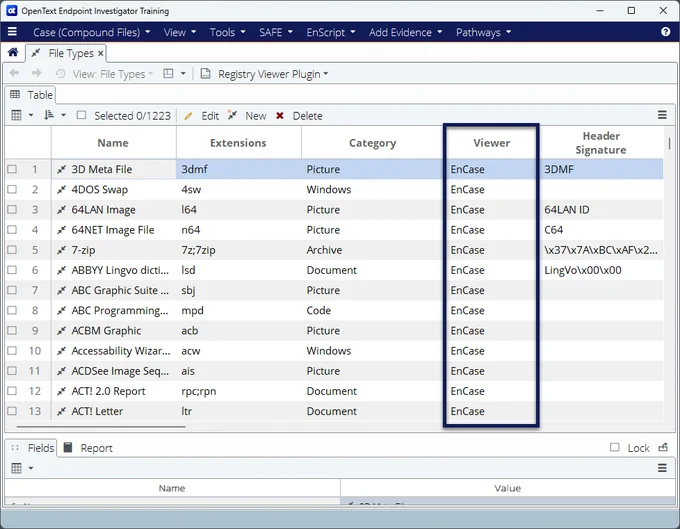
Task: Click the Home icon tab
Action: tap(13, 52)
